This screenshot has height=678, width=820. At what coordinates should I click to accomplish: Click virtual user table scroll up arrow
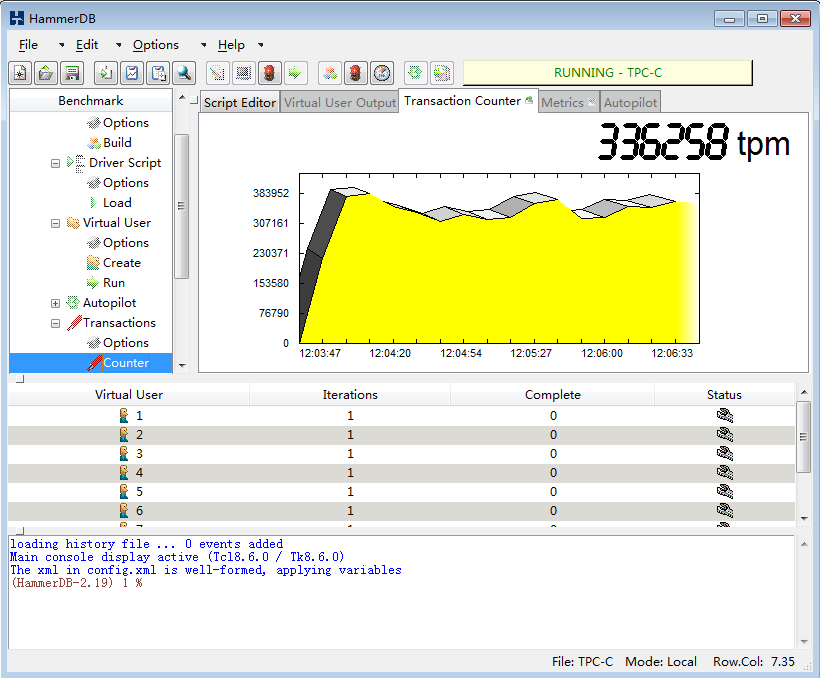pyautogui.click(x=804, y=392)
